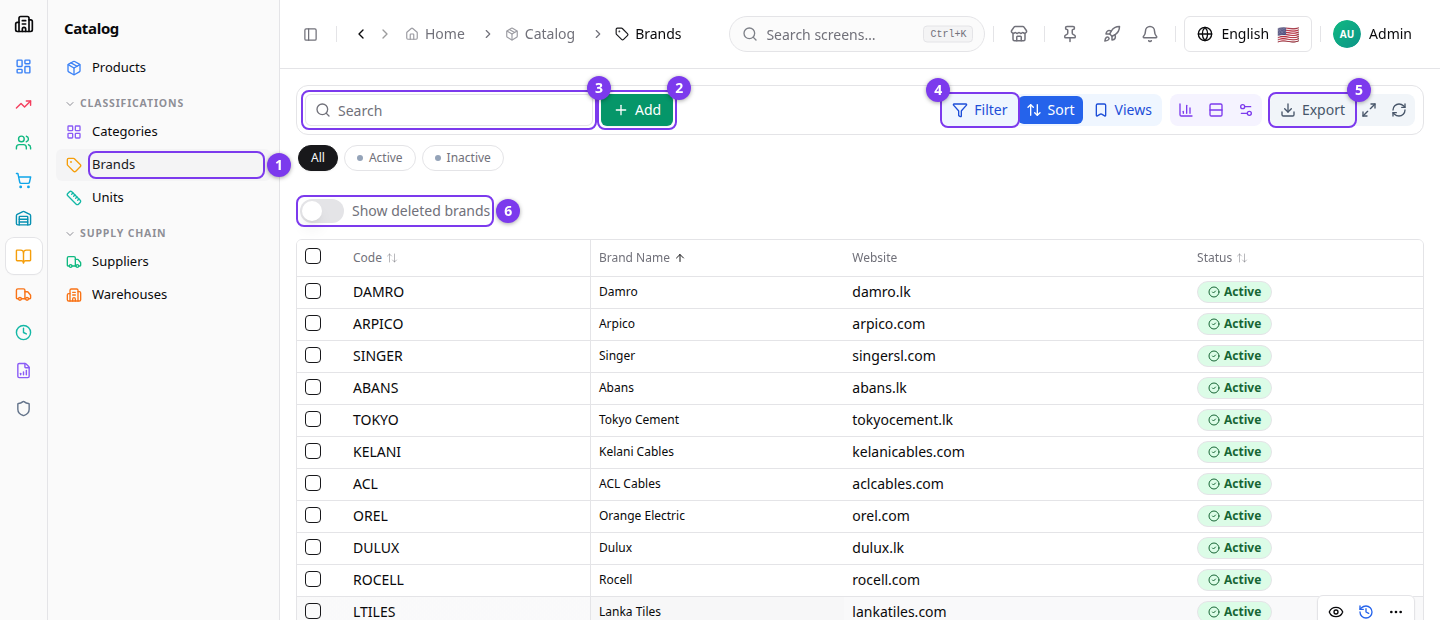Click the refresh icon beside Export

[1399, 110]
